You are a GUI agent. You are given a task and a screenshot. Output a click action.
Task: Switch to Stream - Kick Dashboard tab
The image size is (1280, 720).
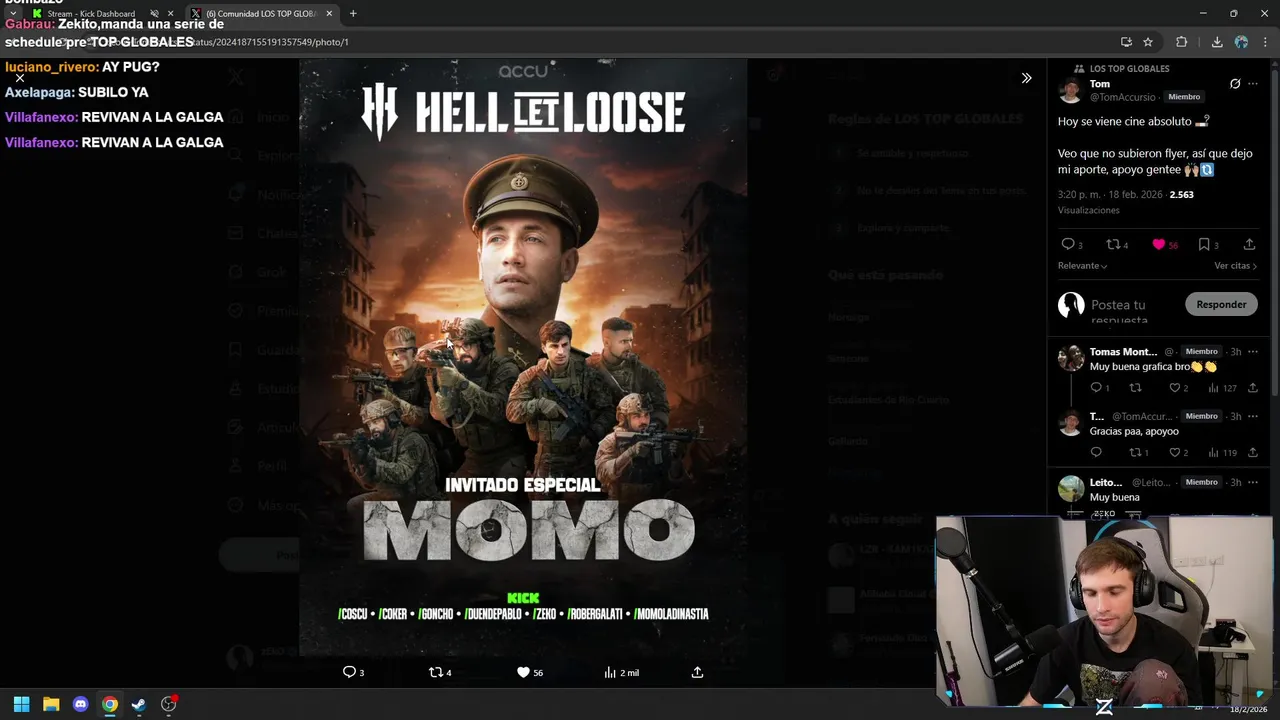pyautogui.click(x=90, y=14)
